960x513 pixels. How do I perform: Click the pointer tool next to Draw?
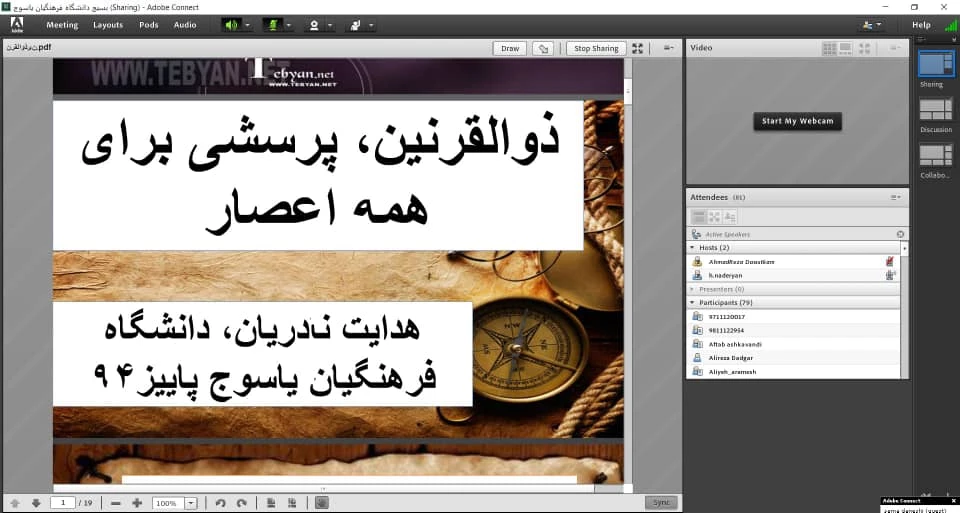pyautogui.click(x=543, y=48)
